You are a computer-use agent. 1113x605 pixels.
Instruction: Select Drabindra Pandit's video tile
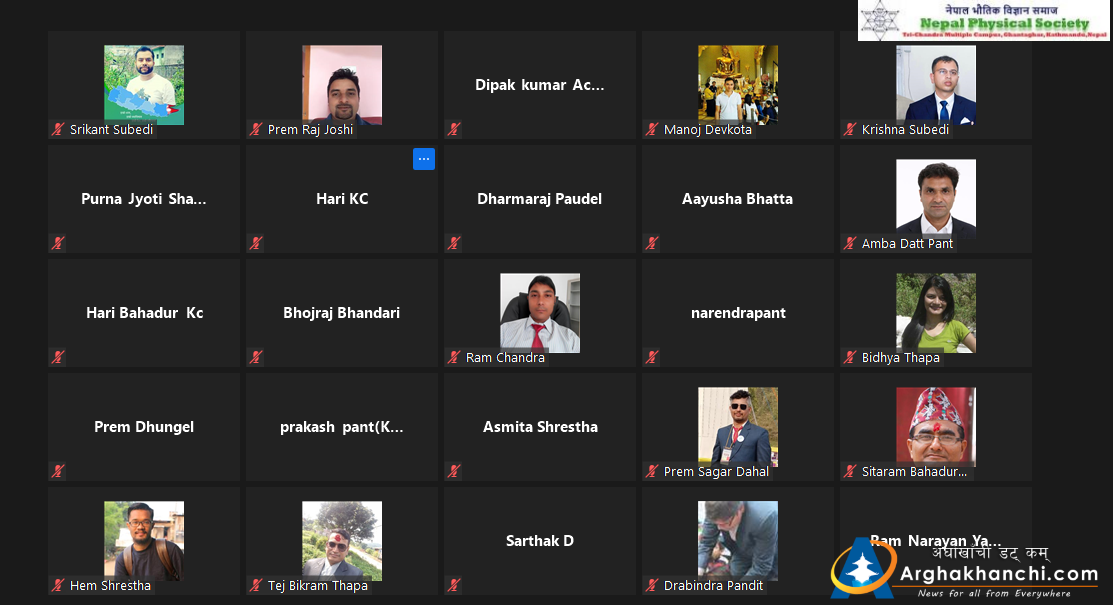(x=738, y=541)
